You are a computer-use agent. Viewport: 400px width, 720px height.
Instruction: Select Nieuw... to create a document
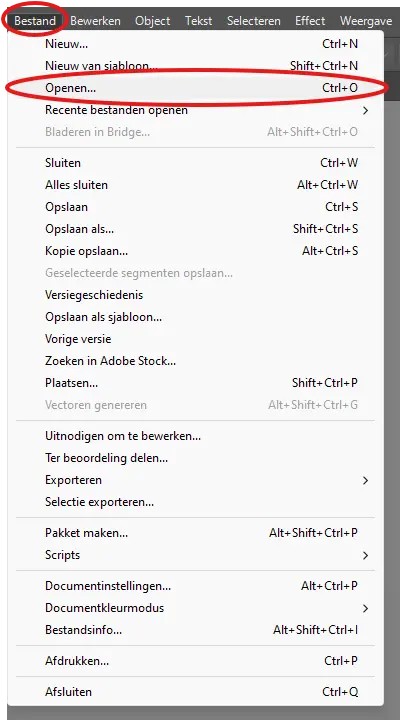(196, 44)
